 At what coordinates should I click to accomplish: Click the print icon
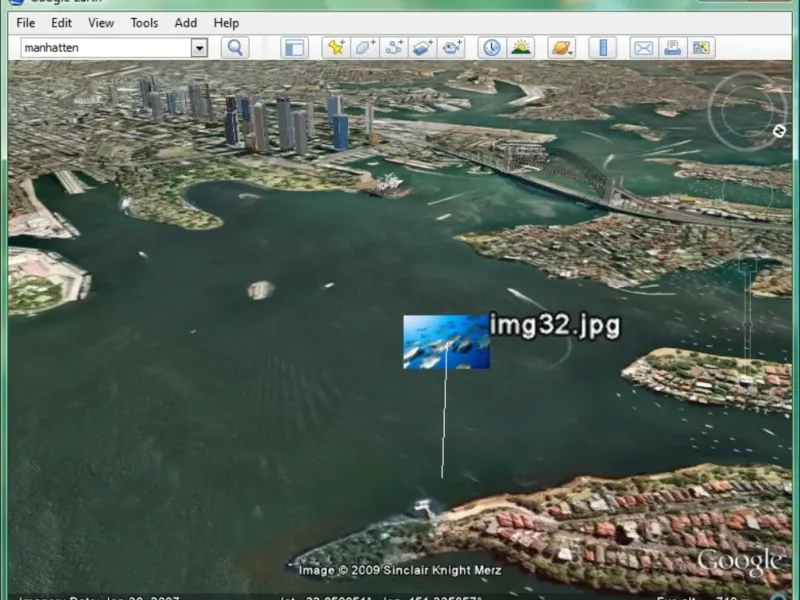[672, 48]
